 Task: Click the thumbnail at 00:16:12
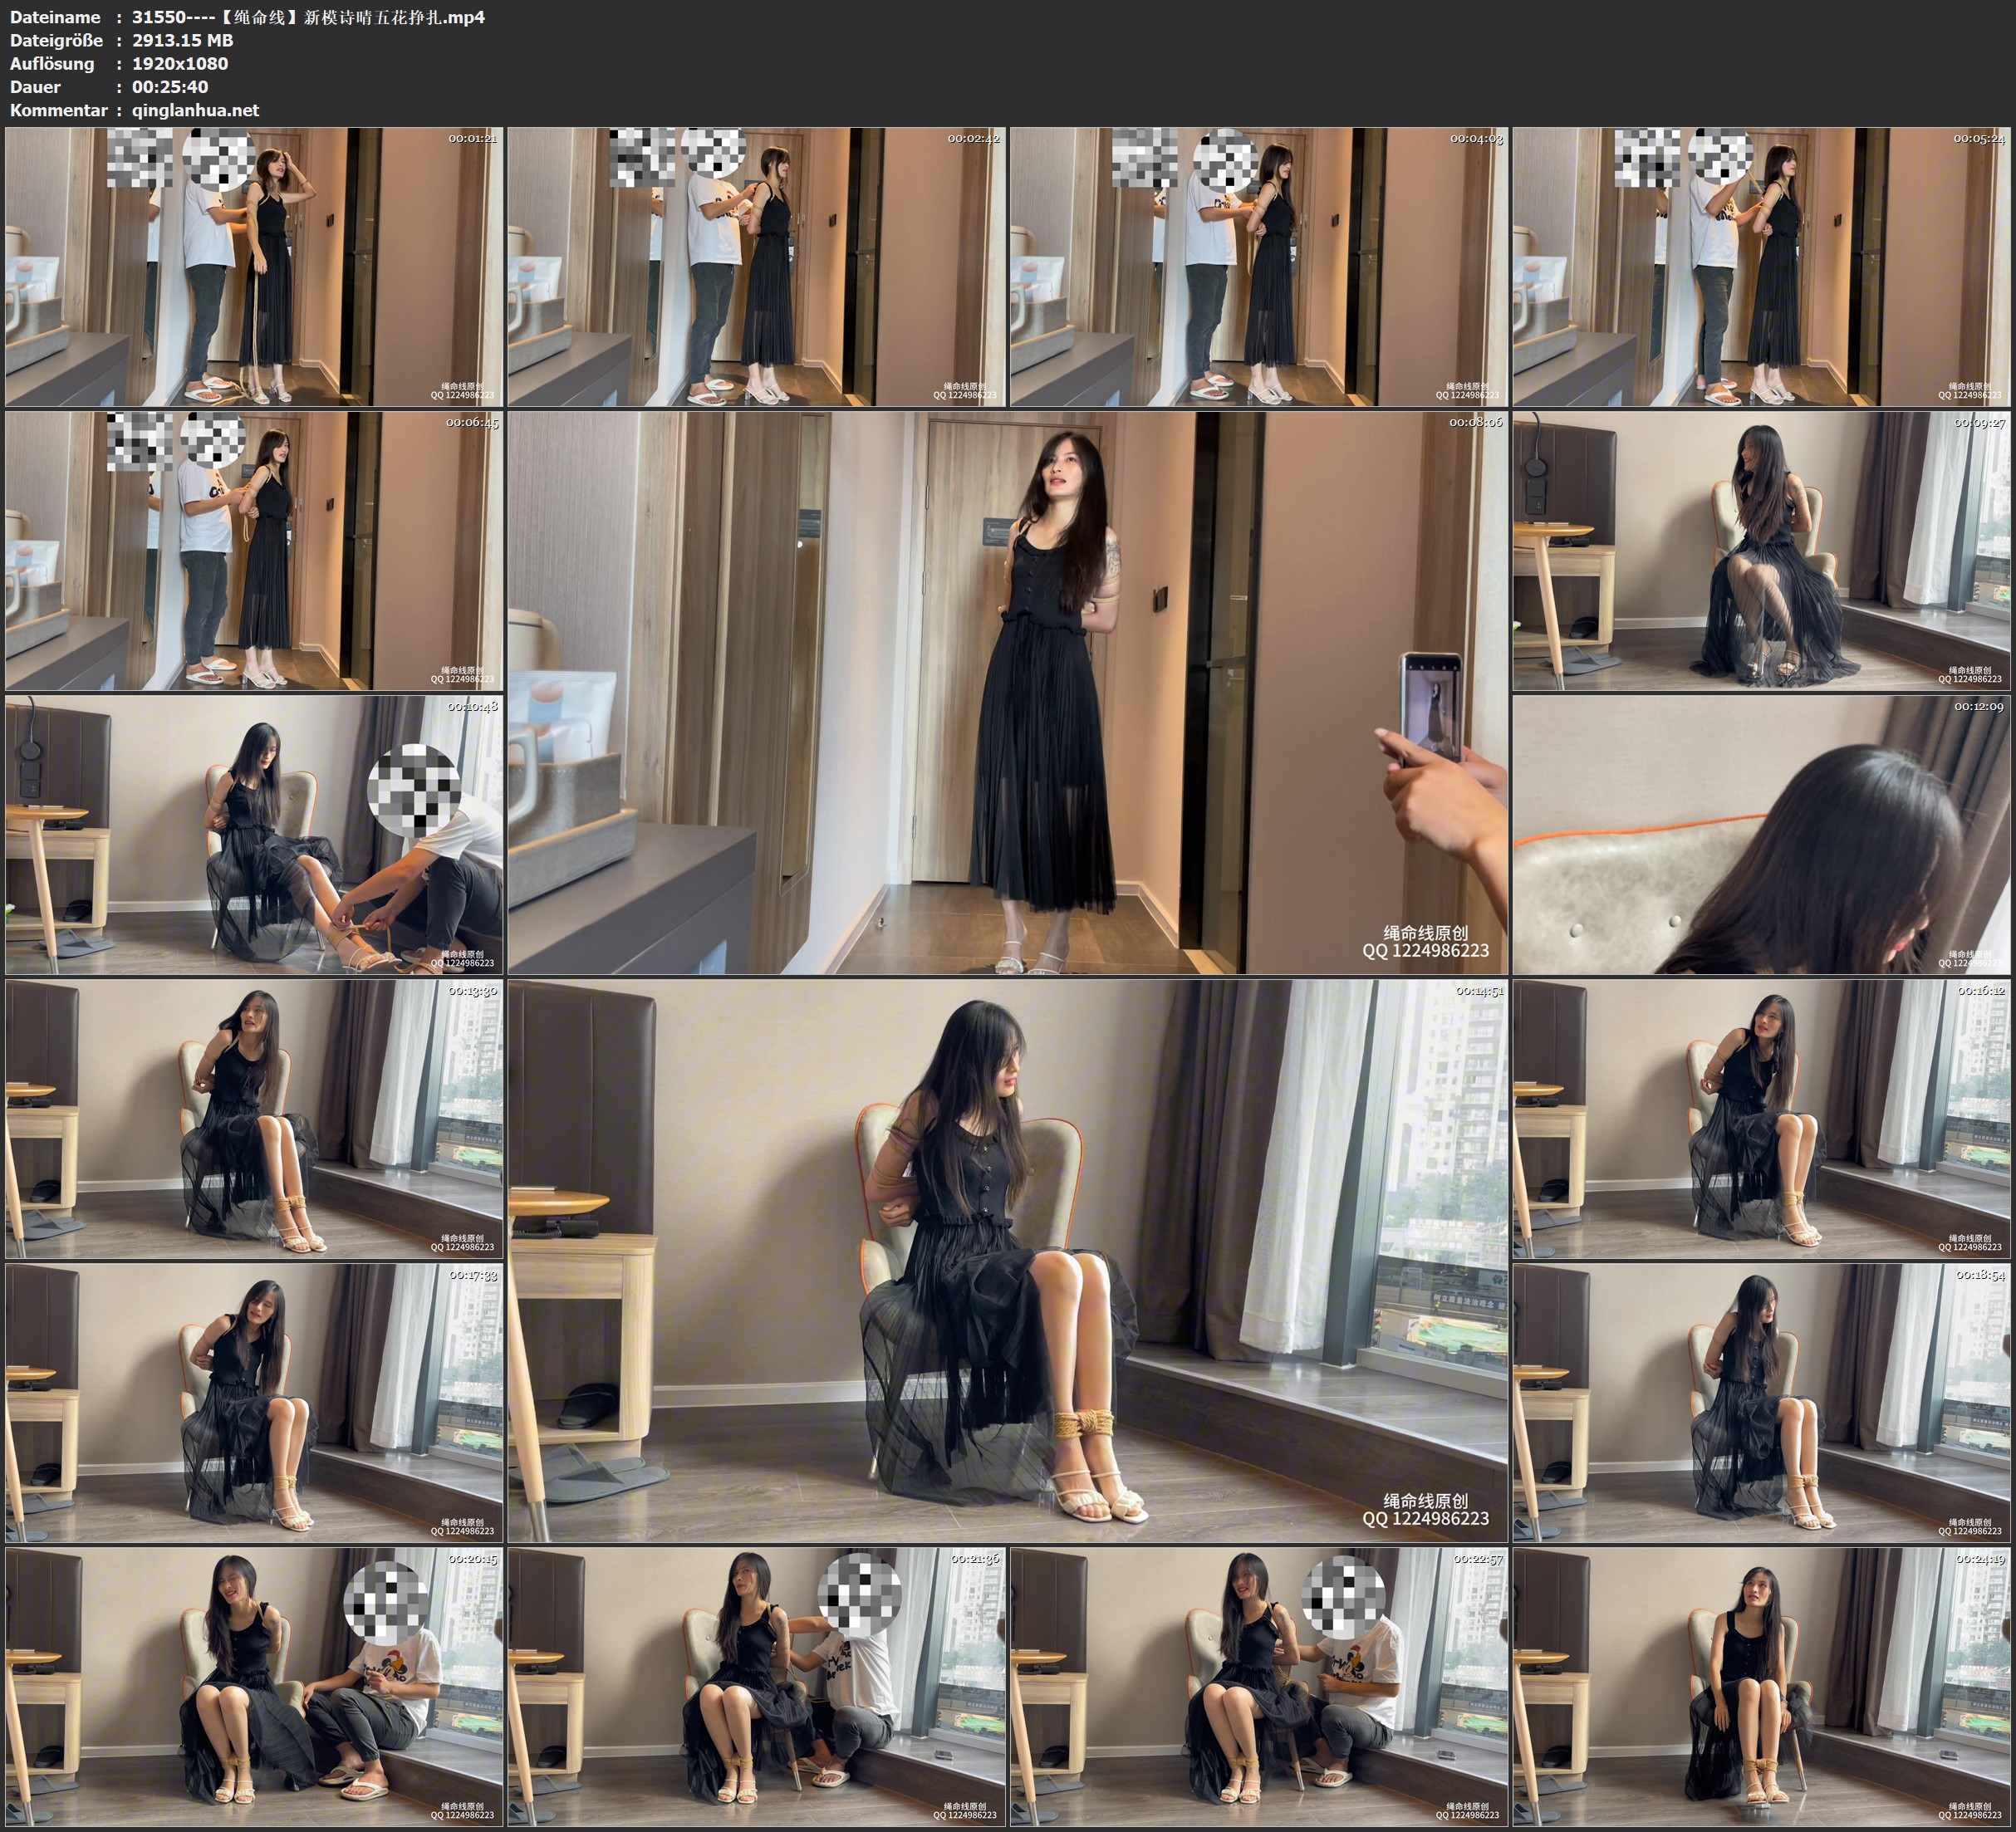point(1761,1119)
